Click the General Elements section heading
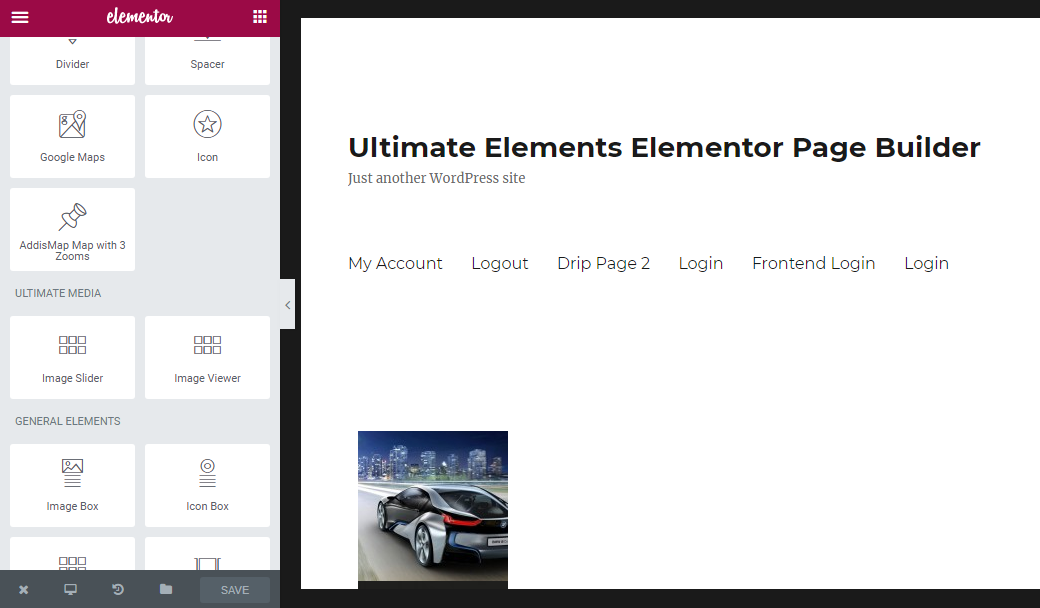Screen dimensions: 1040x608 coord(68,421)
